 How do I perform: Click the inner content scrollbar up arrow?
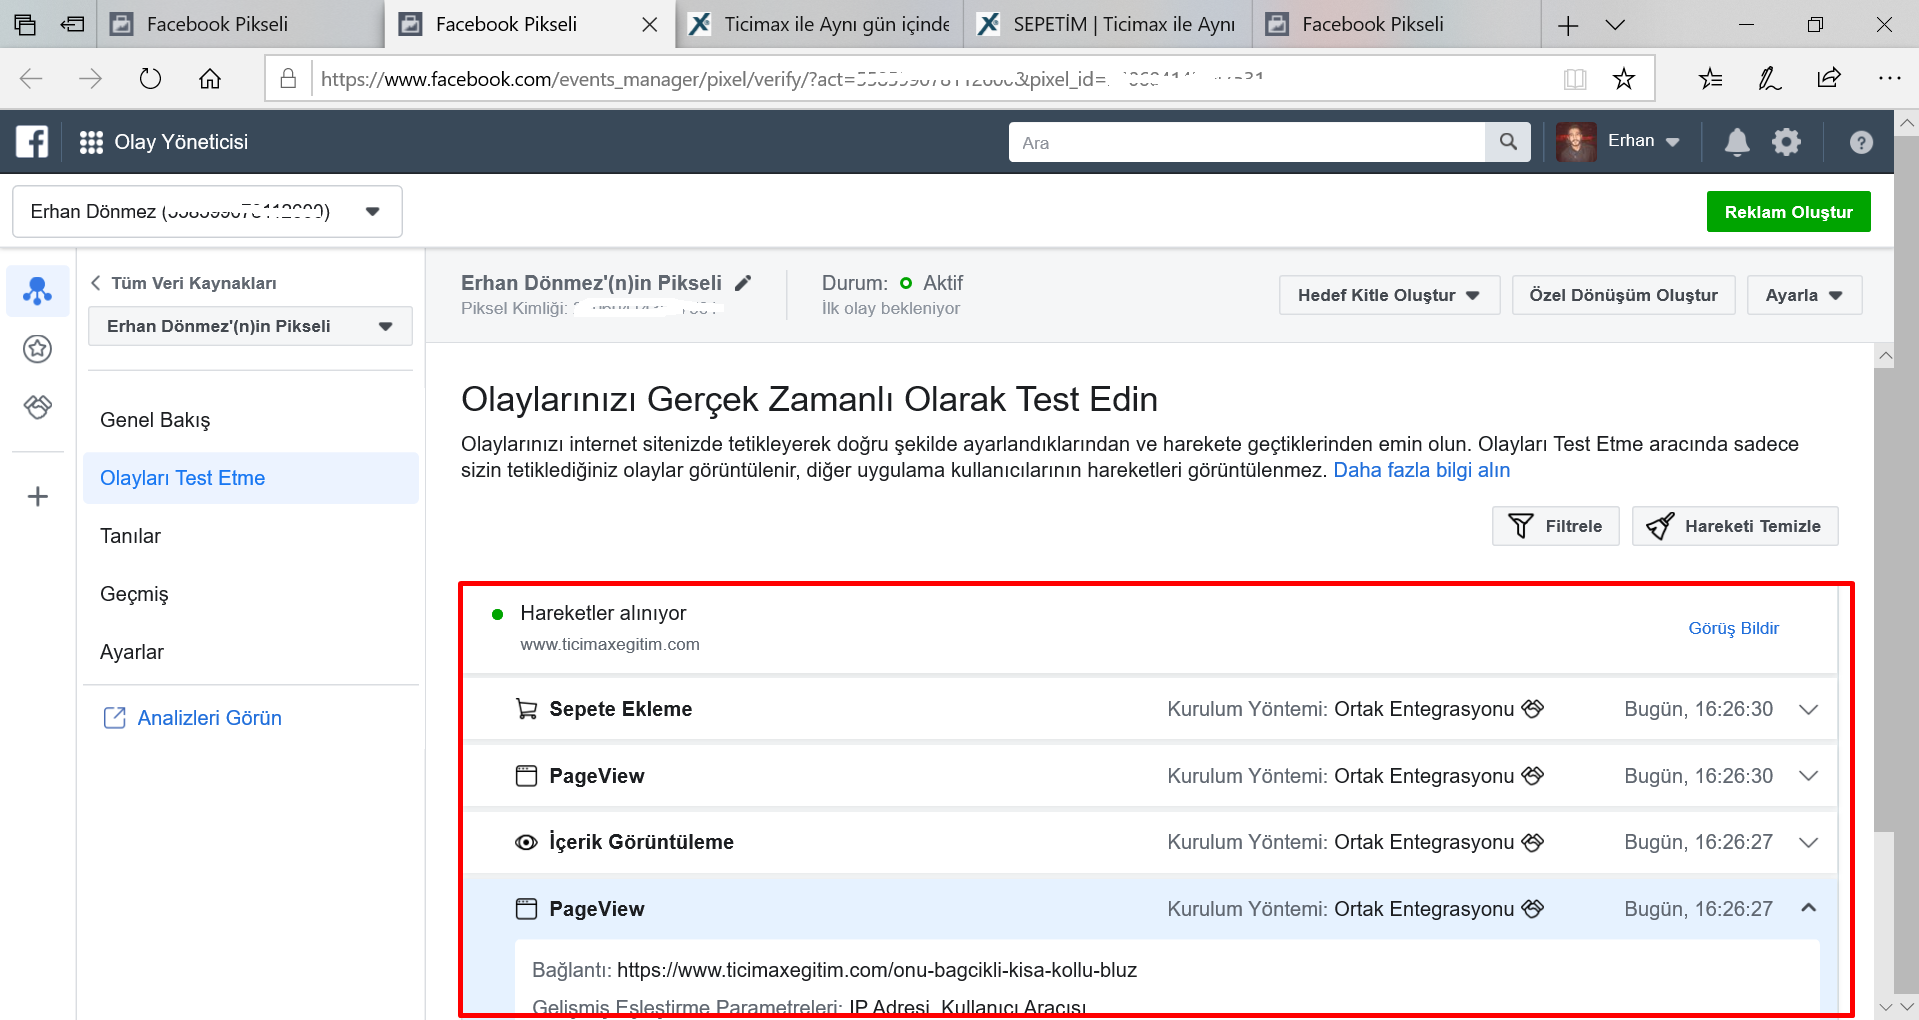pos(1885,355)
